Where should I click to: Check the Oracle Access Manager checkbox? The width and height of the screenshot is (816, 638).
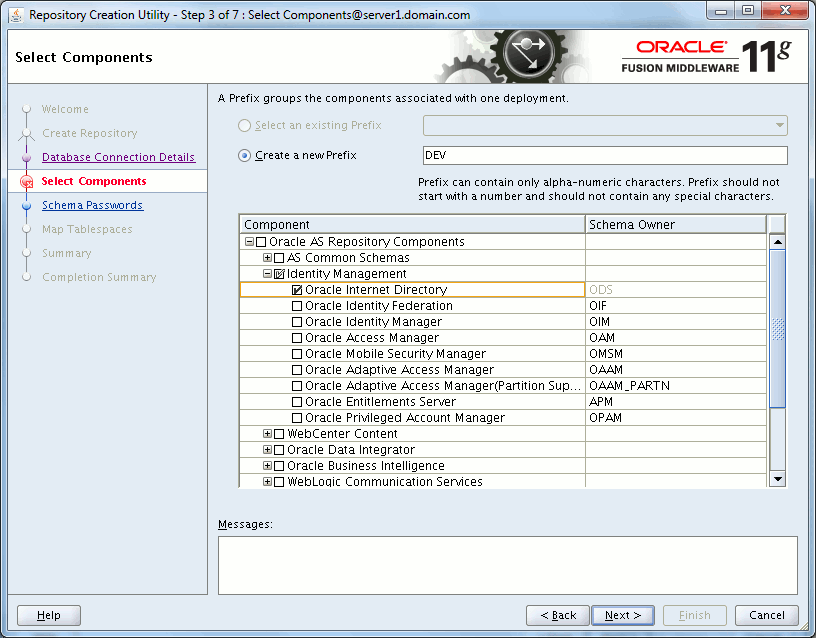(297, 338)
